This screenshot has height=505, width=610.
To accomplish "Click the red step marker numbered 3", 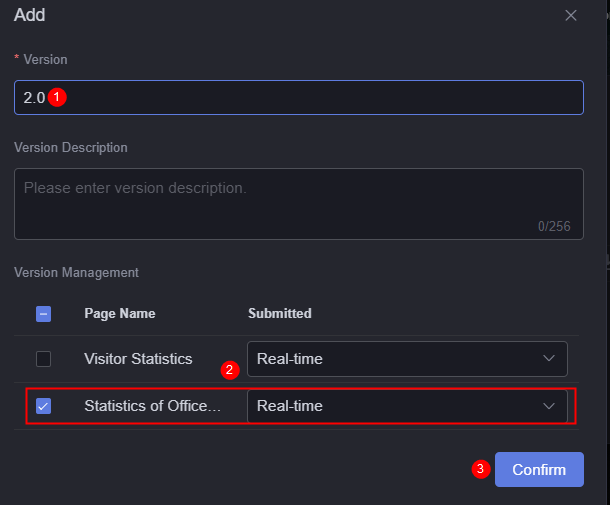I will [481, 469].
